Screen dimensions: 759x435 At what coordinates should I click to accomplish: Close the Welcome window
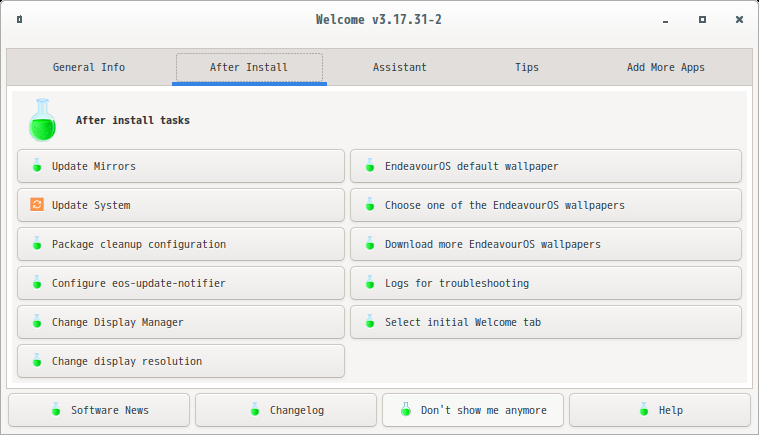[739, 19]
